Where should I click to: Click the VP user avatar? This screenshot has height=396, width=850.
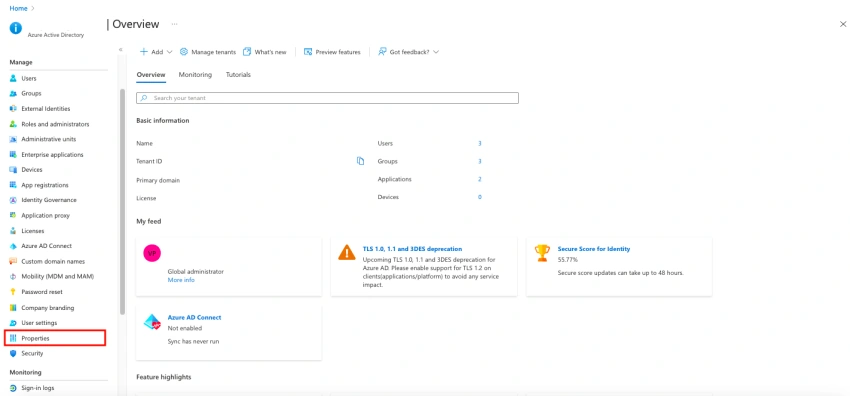point(152,253)
